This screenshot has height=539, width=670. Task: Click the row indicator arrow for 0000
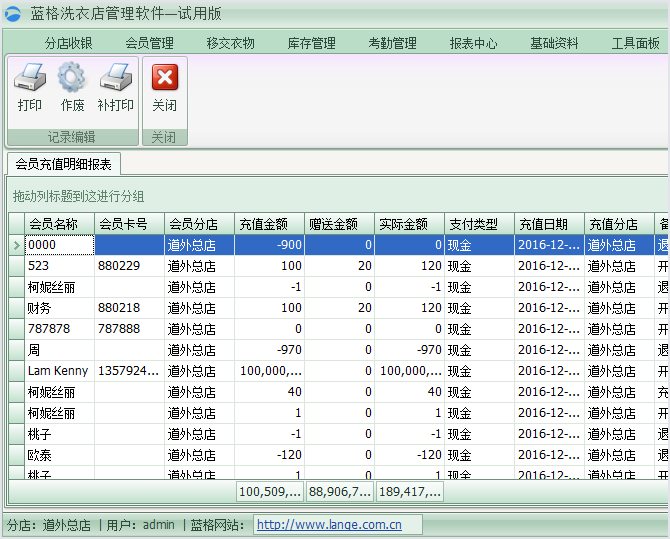[x=16, y=245]
